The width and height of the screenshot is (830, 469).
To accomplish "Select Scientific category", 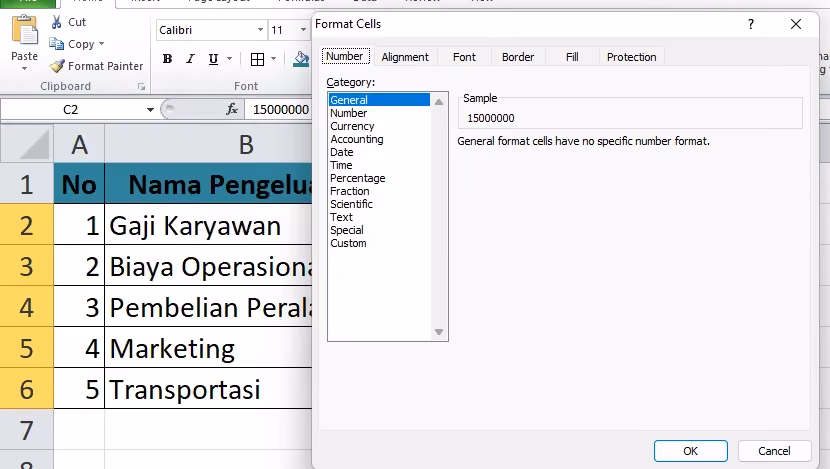I will (379, 204).
